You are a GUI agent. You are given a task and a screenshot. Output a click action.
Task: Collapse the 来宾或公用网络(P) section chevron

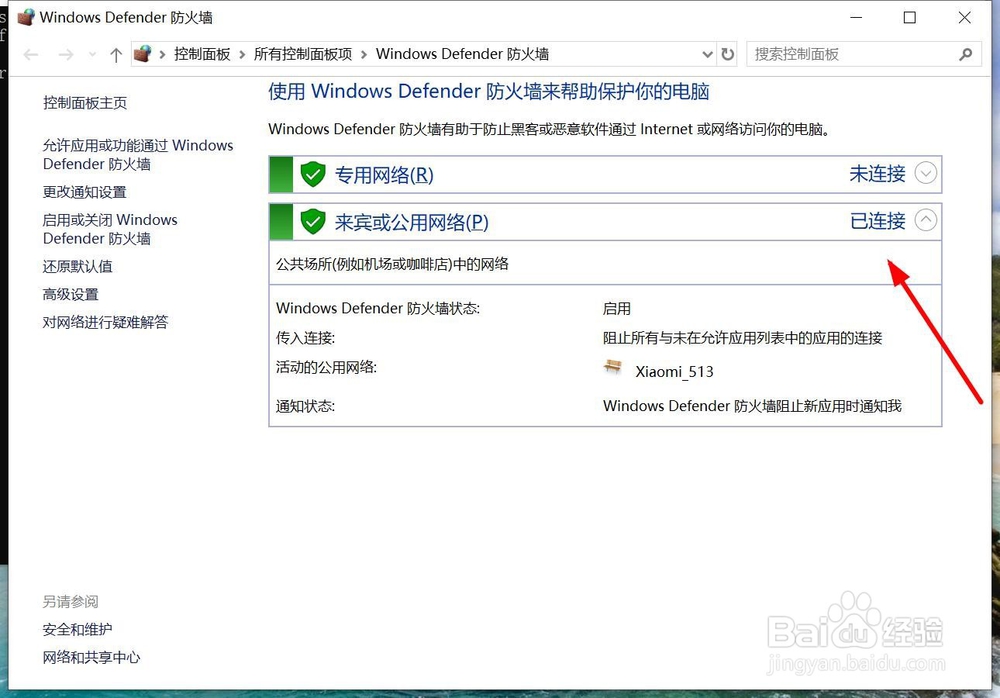926,220
